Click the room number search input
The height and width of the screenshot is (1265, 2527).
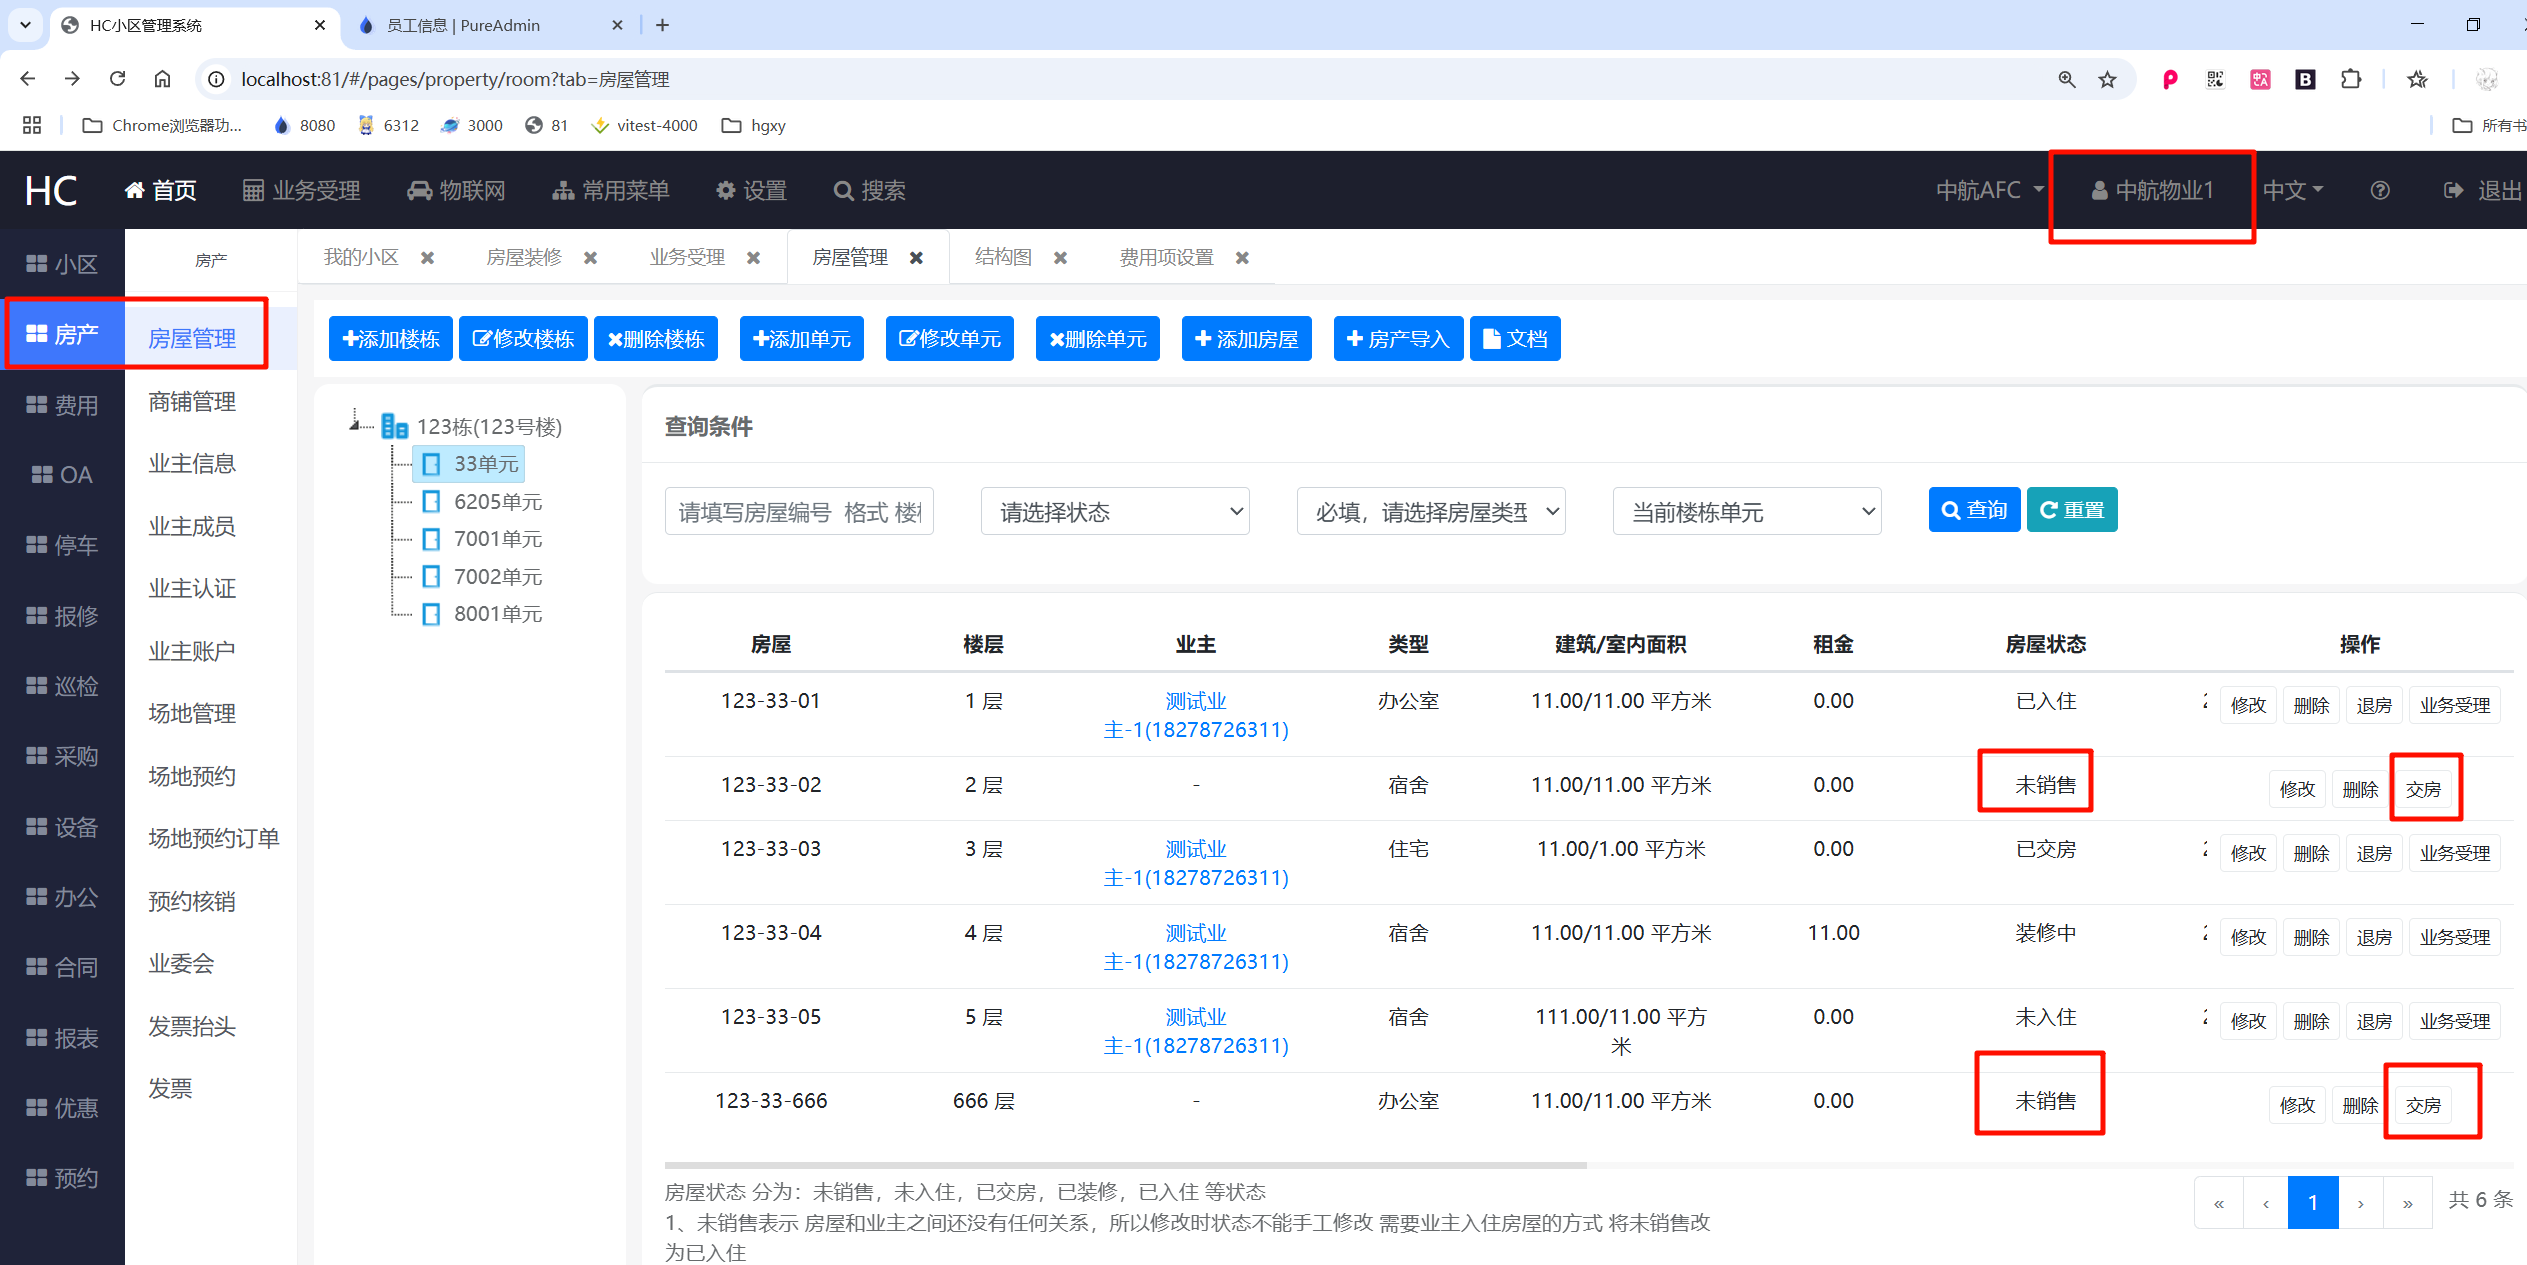[x=799, y=512]
